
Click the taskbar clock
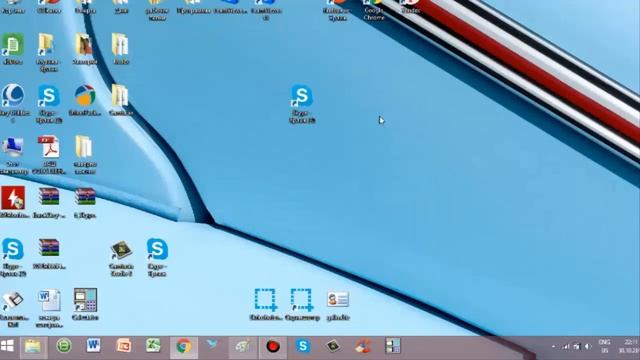point(629,346)
